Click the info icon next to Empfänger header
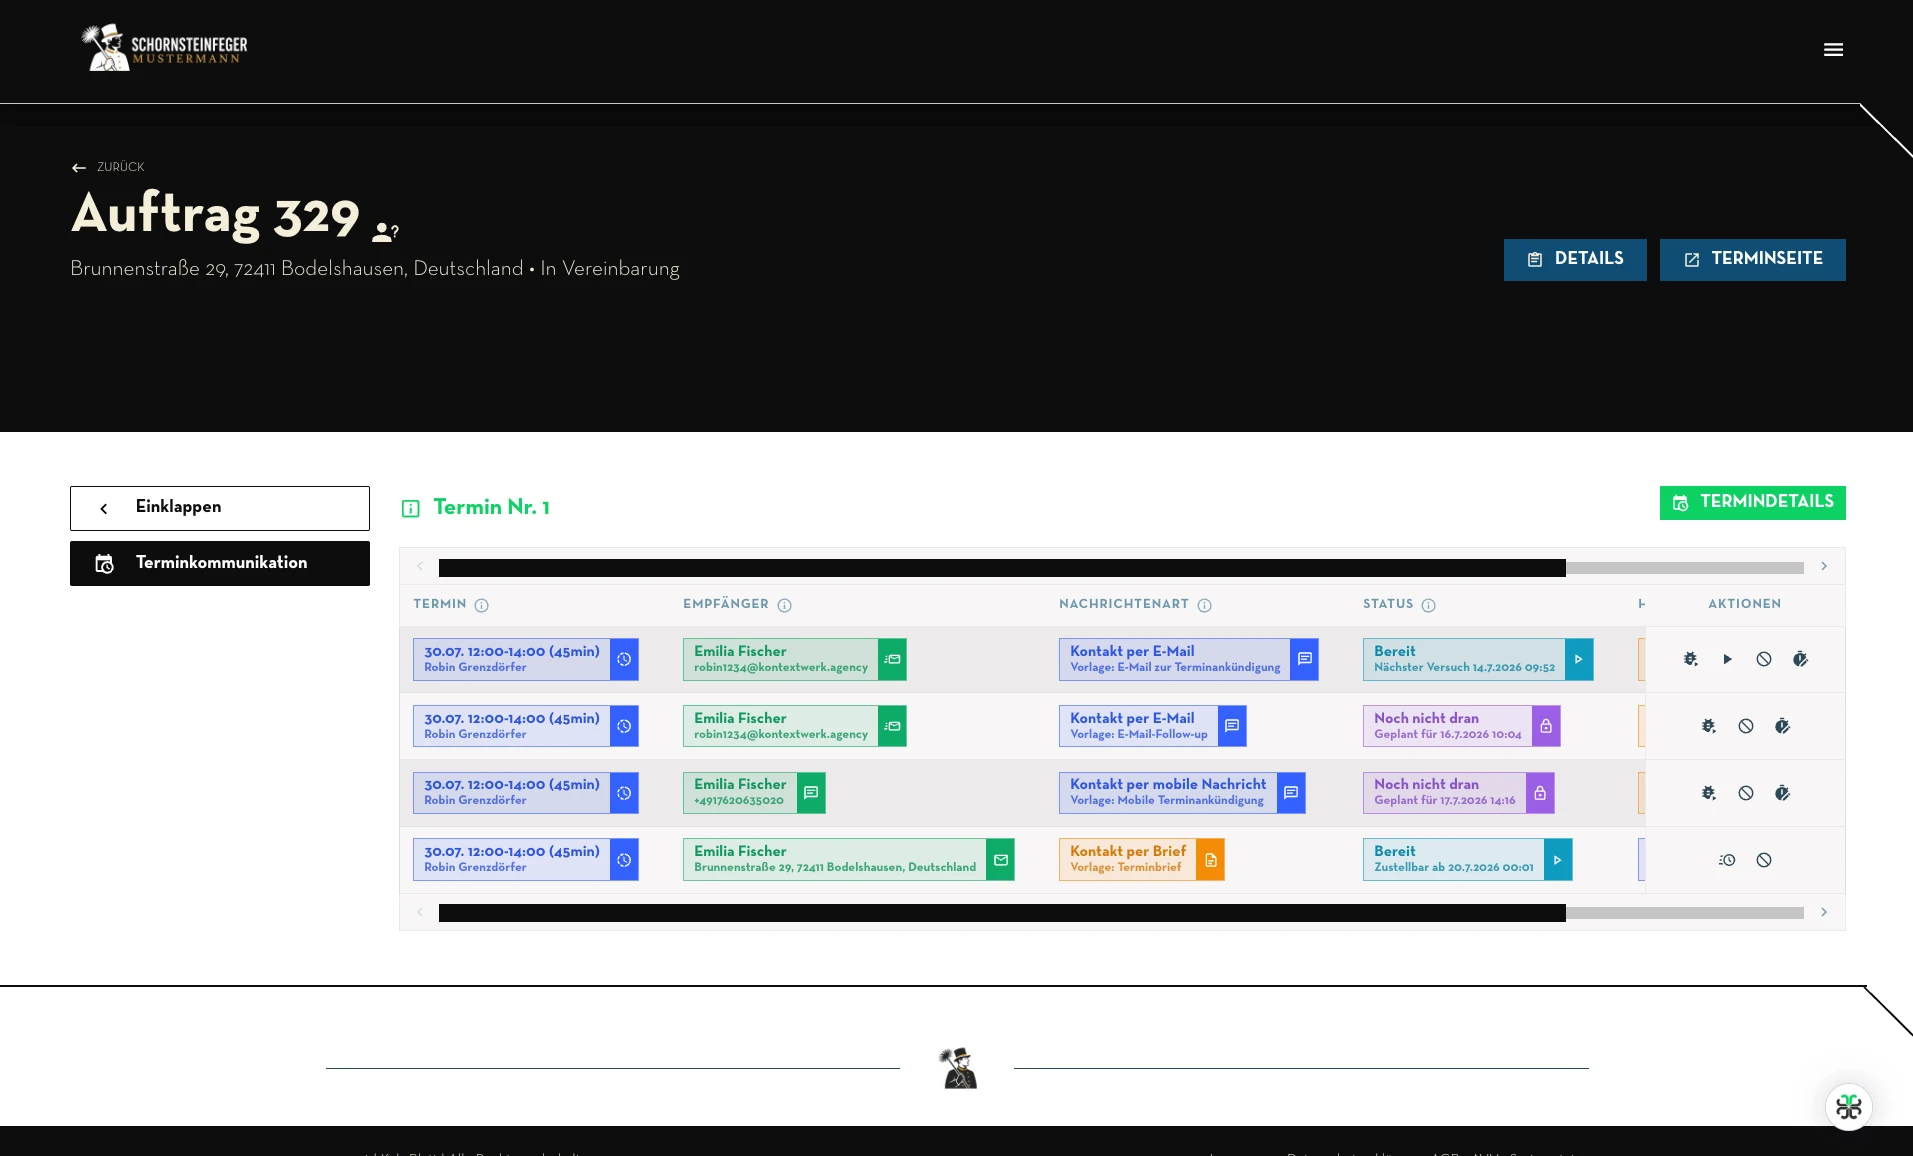This screenshot has height=1156, width=1913. [x=785, y=605]
